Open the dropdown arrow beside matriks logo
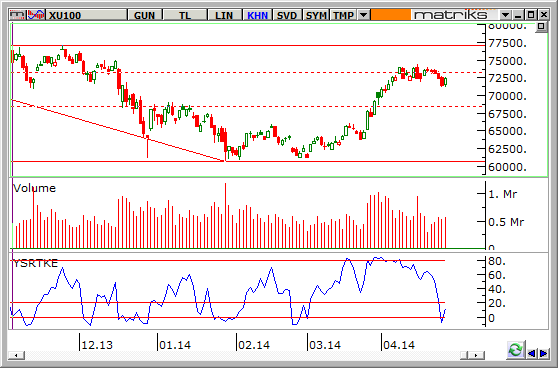 tap(505, 15)
